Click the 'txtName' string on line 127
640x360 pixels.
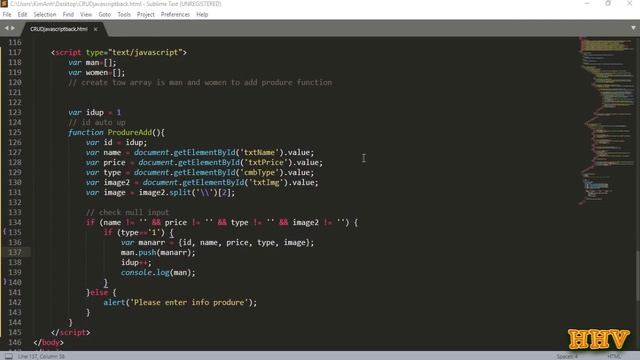[x=259, y=152]
